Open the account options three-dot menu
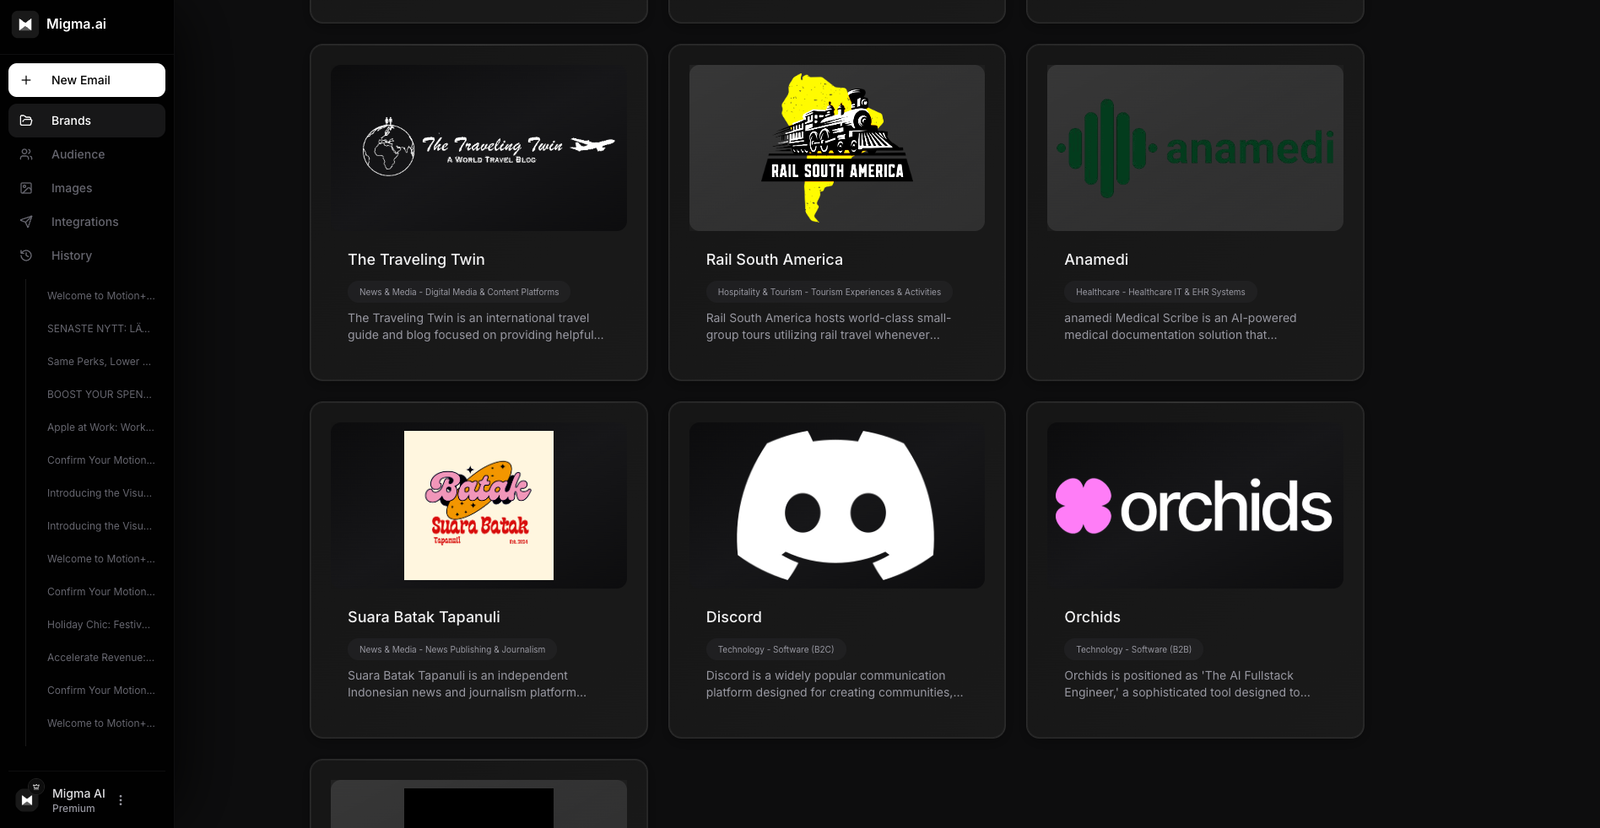This screenshot has width=1600, height=828. click(121, 800)
